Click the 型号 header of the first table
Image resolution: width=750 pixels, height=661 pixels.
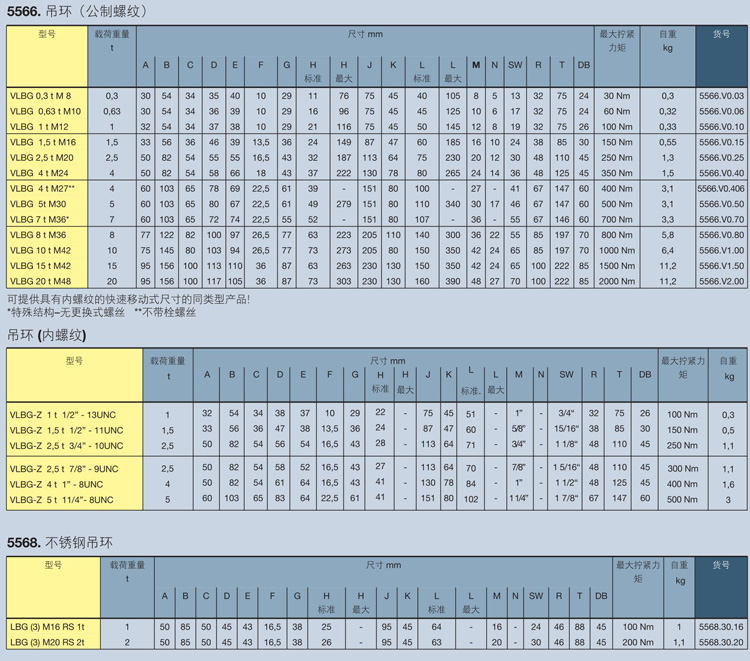pos(47,34)
